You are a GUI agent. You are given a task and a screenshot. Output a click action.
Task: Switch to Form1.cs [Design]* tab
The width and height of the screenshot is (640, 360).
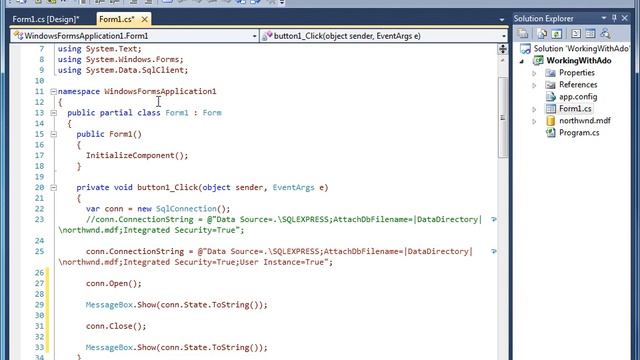coord(46,19)
